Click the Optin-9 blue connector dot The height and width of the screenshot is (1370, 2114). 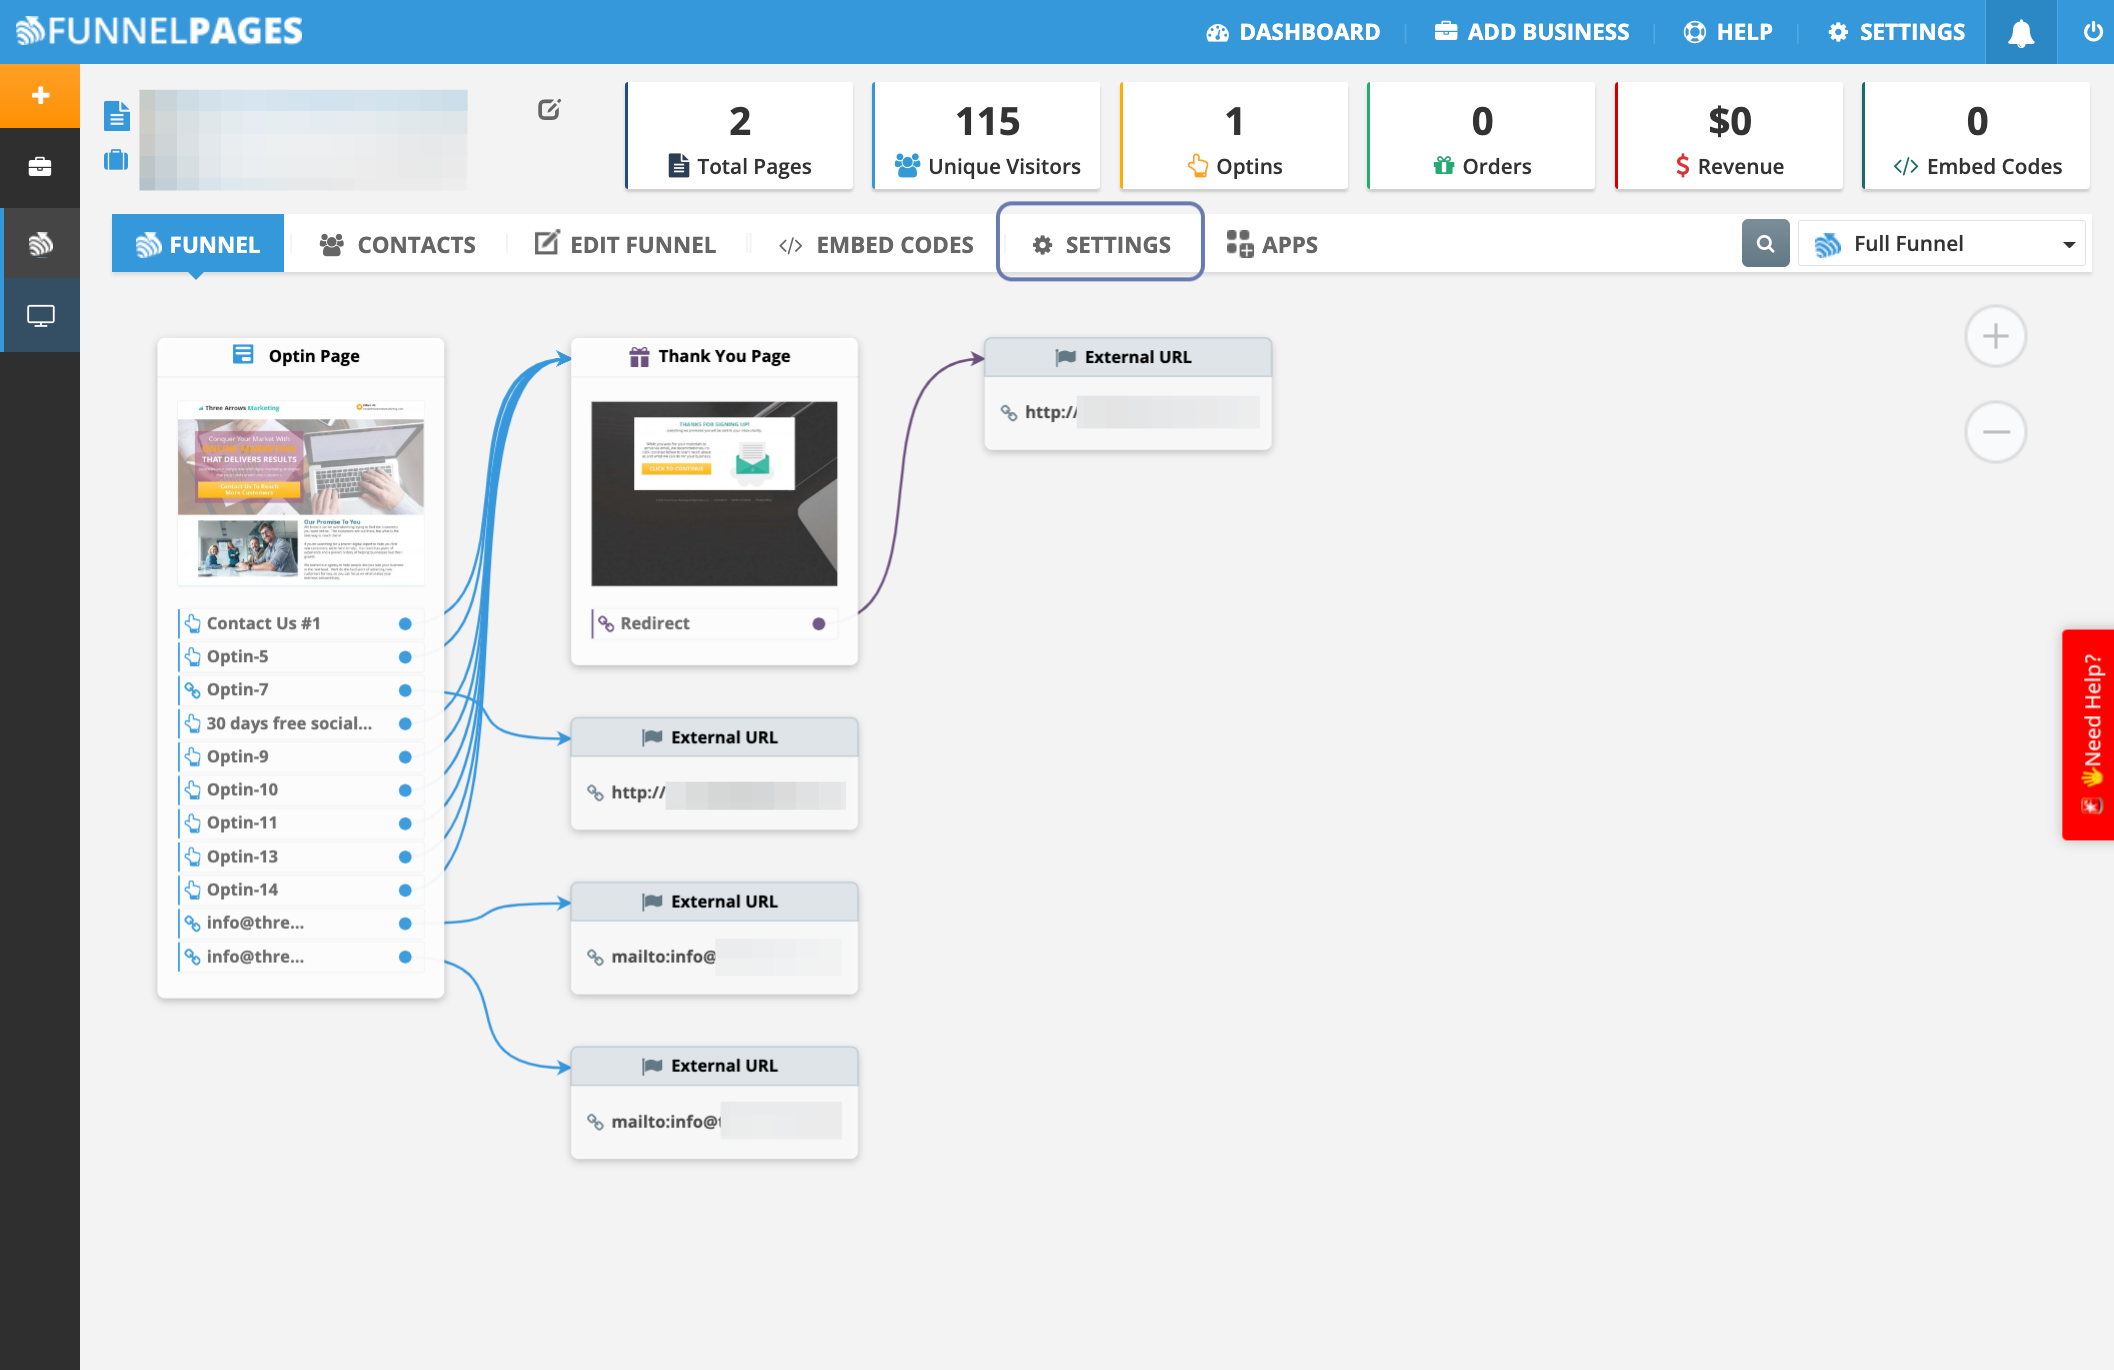(405, 757)
